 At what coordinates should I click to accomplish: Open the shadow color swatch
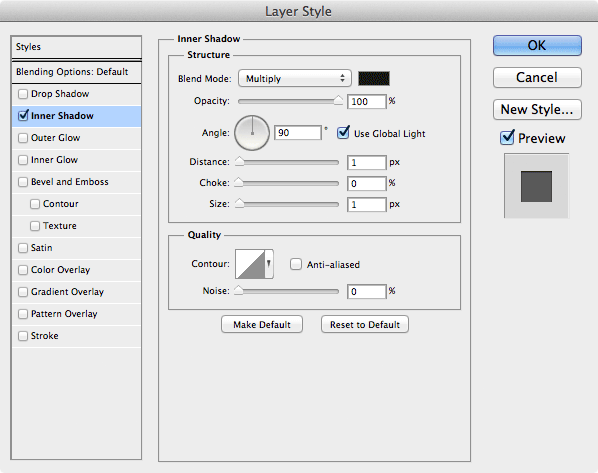(x=374, y=79)
